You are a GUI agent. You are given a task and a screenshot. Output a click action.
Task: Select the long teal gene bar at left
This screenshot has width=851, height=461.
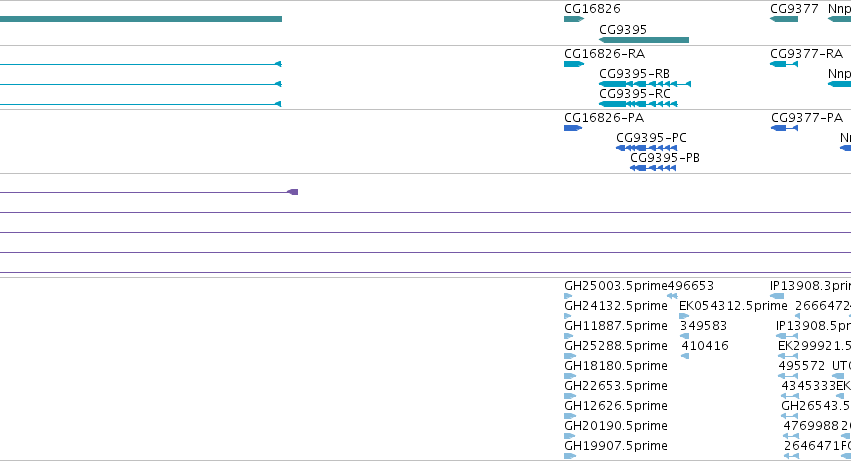[x=141, y=19]
